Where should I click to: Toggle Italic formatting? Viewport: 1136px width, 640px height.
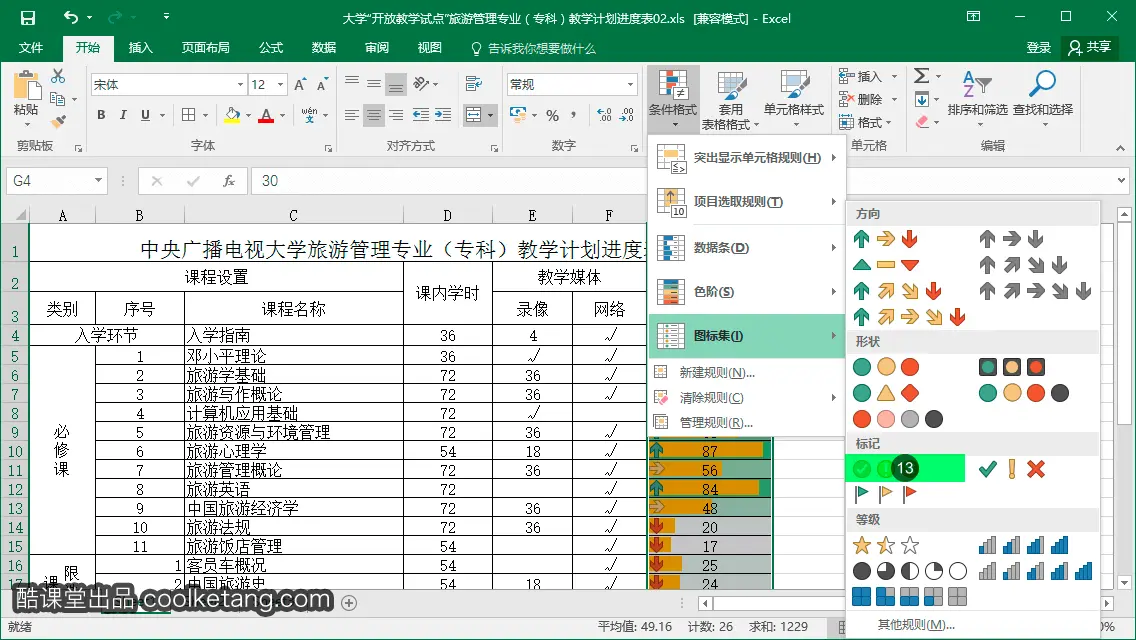tap(123, 115)
